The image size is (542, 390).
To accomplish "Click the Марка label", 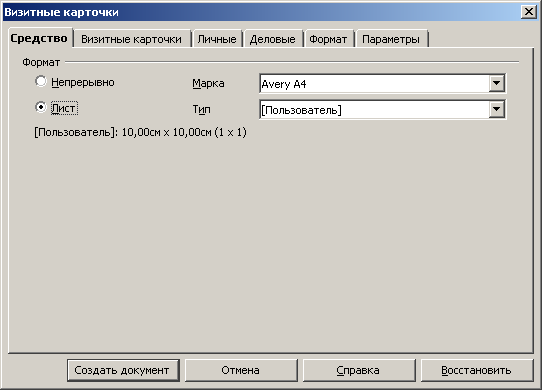I will pos(208,83).
